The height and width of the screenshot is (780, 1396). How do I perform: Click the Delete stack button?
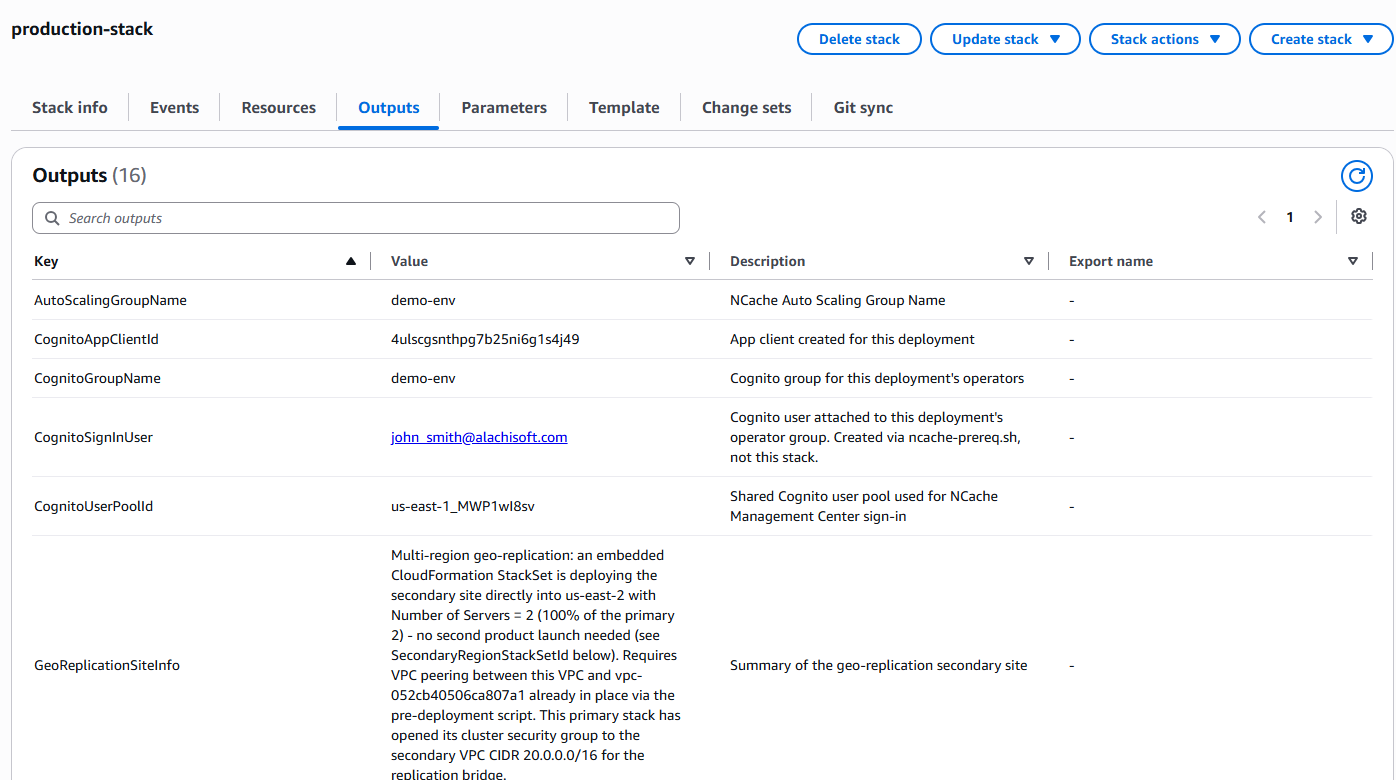859,39
